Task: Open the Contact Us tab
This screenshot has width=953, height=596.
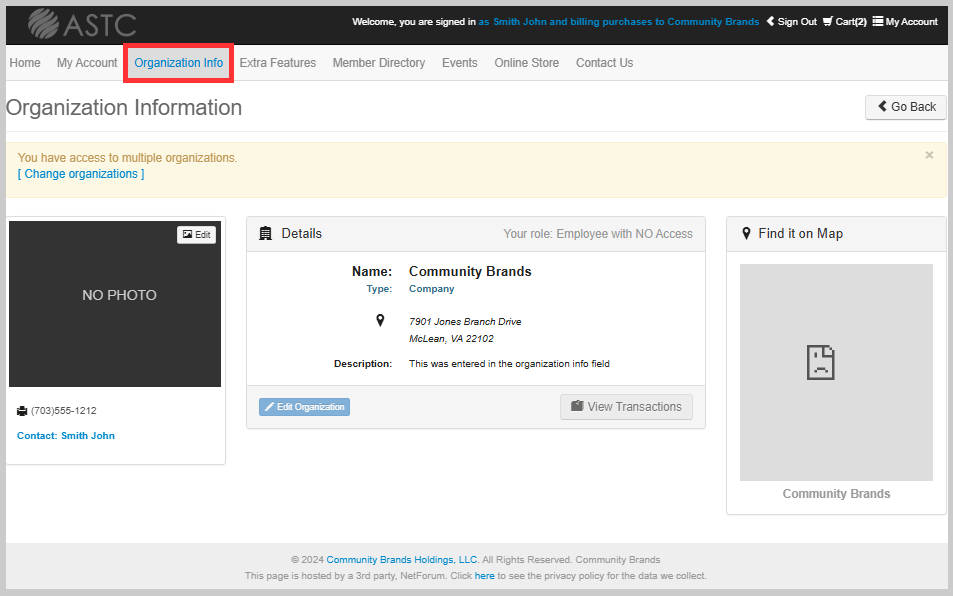Action: pyautogui.click(x=604, y=63)
